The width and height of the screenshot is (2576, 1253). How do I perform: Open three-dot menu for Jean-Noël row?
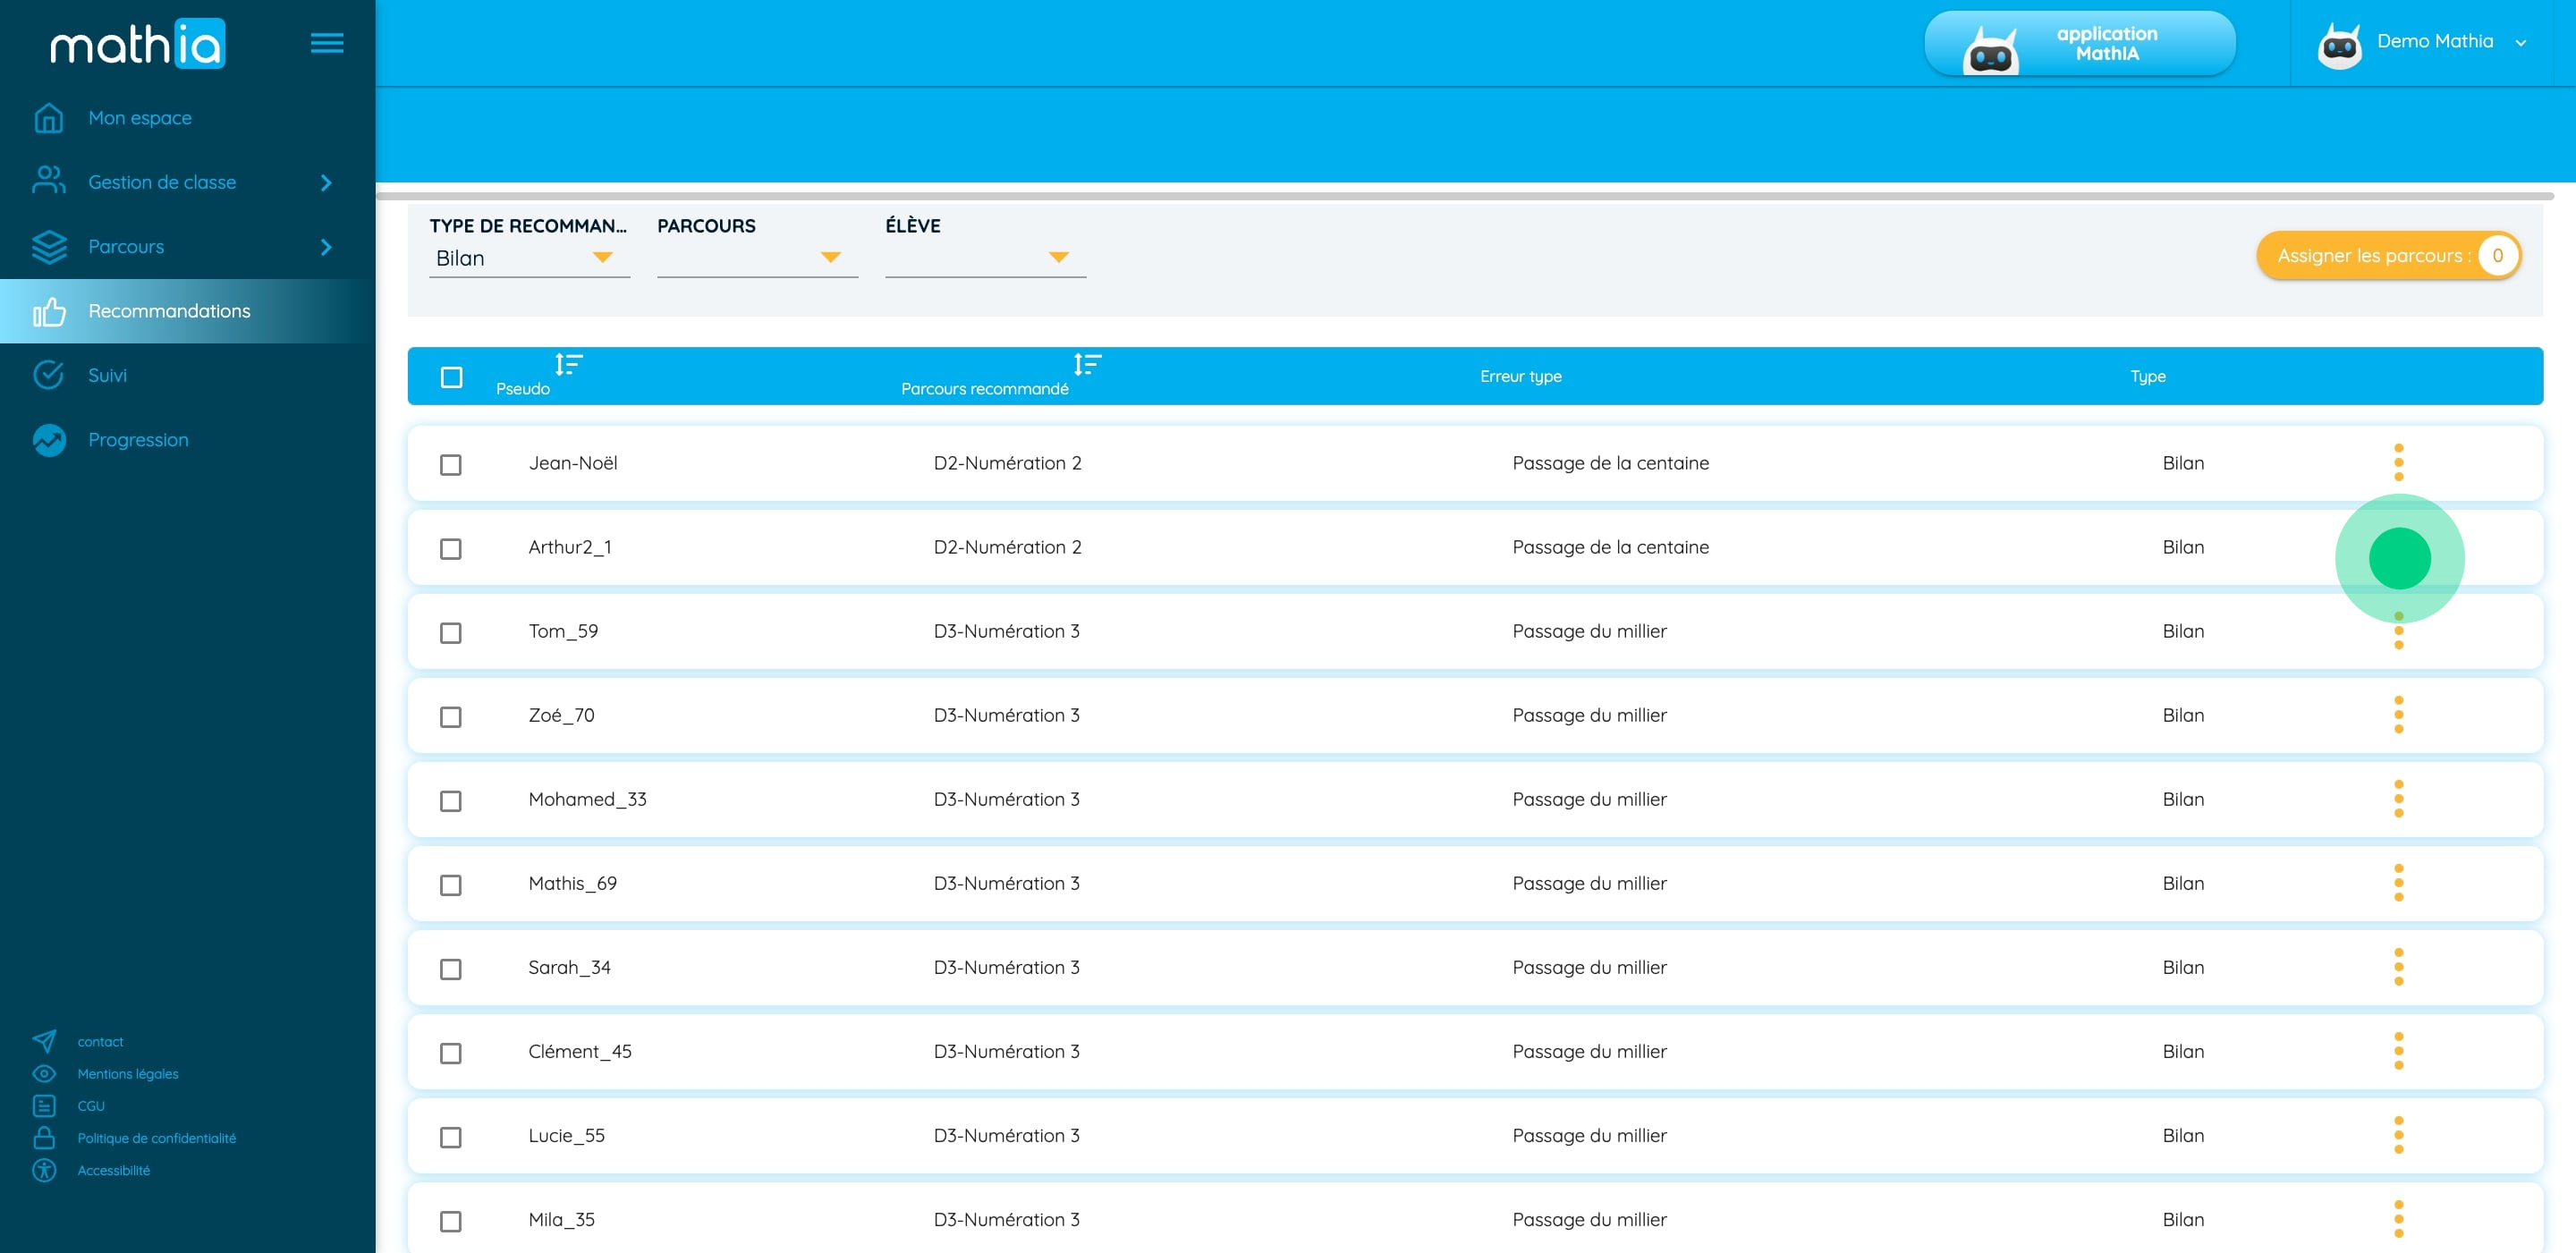2398,462
